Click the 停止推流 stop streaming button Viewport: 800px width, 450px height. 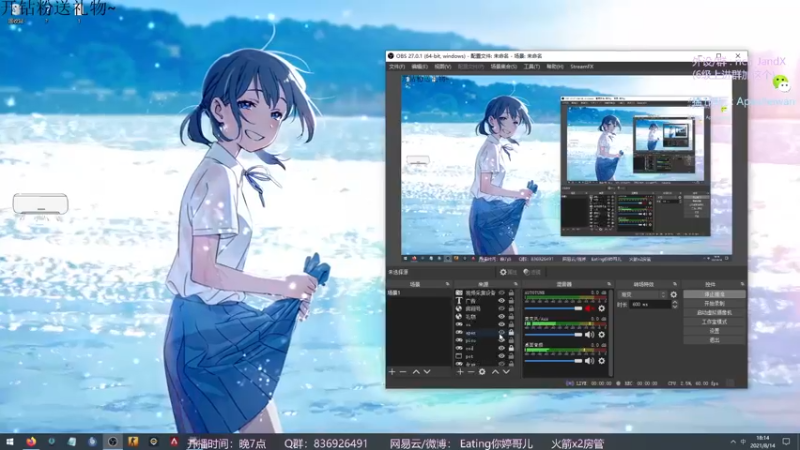click(714, 294)
